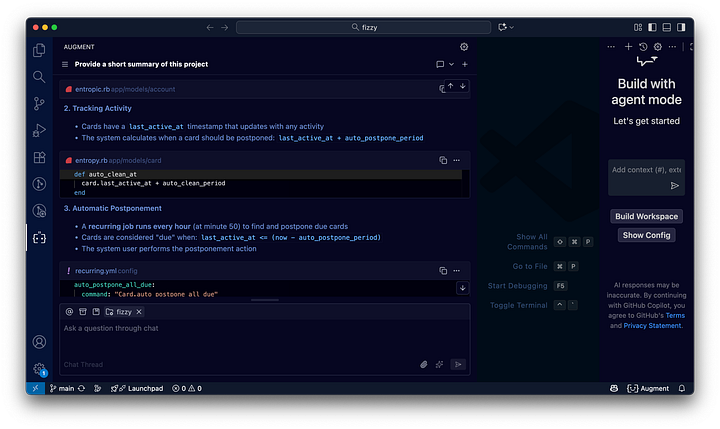Toggle the bottom panel visibility
The width and height of the screenshot is (720, 429).
(x=667, y=28)
